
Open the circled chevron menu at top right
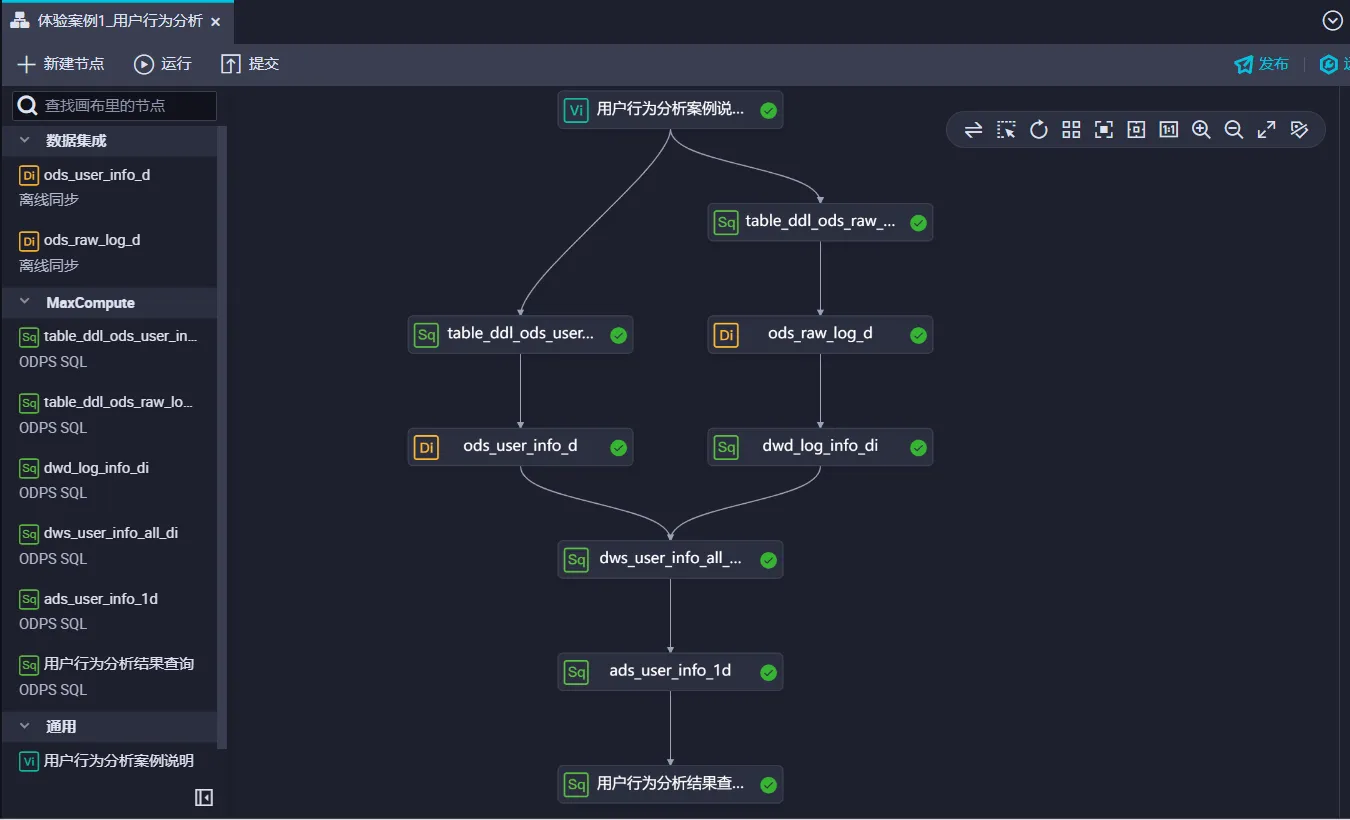1332,20
